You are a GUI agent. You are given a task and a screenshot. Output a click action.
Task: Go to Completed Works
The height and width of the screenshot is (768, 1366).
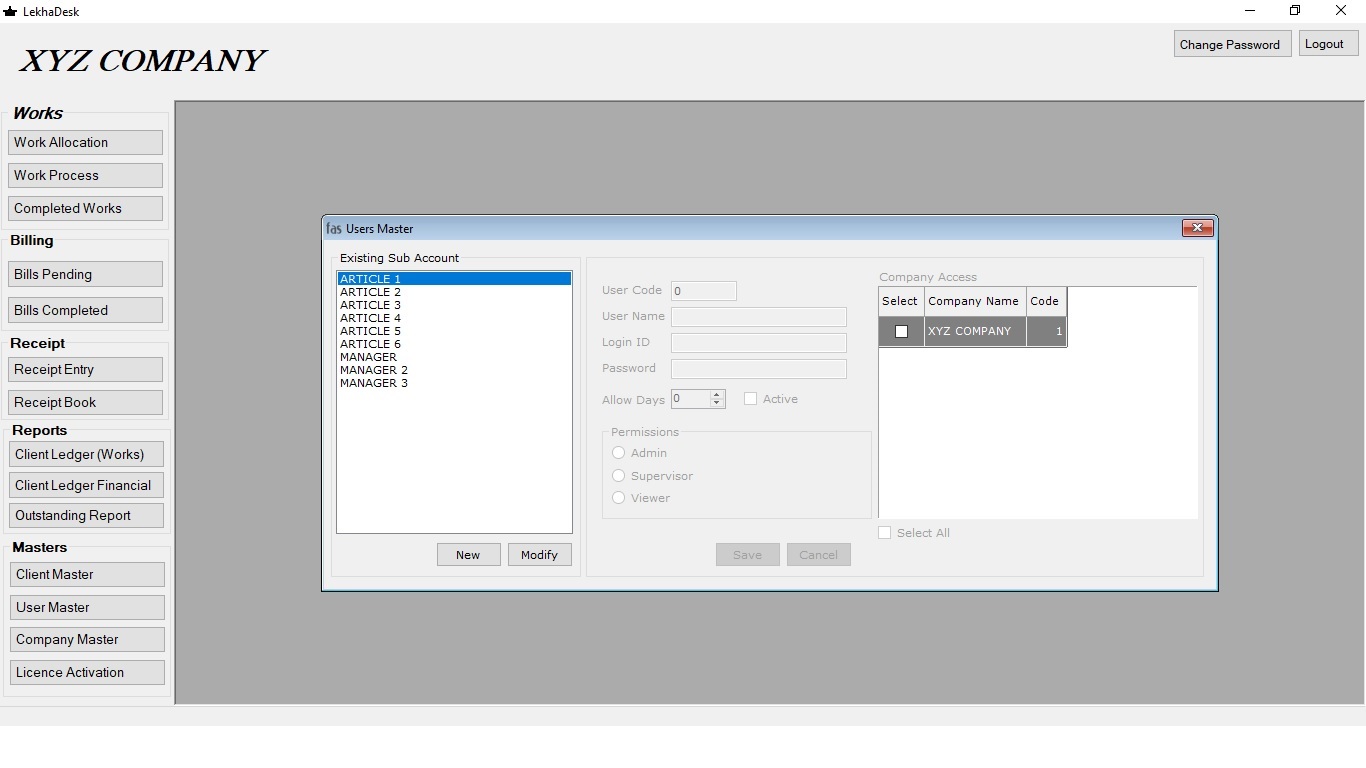[85, 208]
